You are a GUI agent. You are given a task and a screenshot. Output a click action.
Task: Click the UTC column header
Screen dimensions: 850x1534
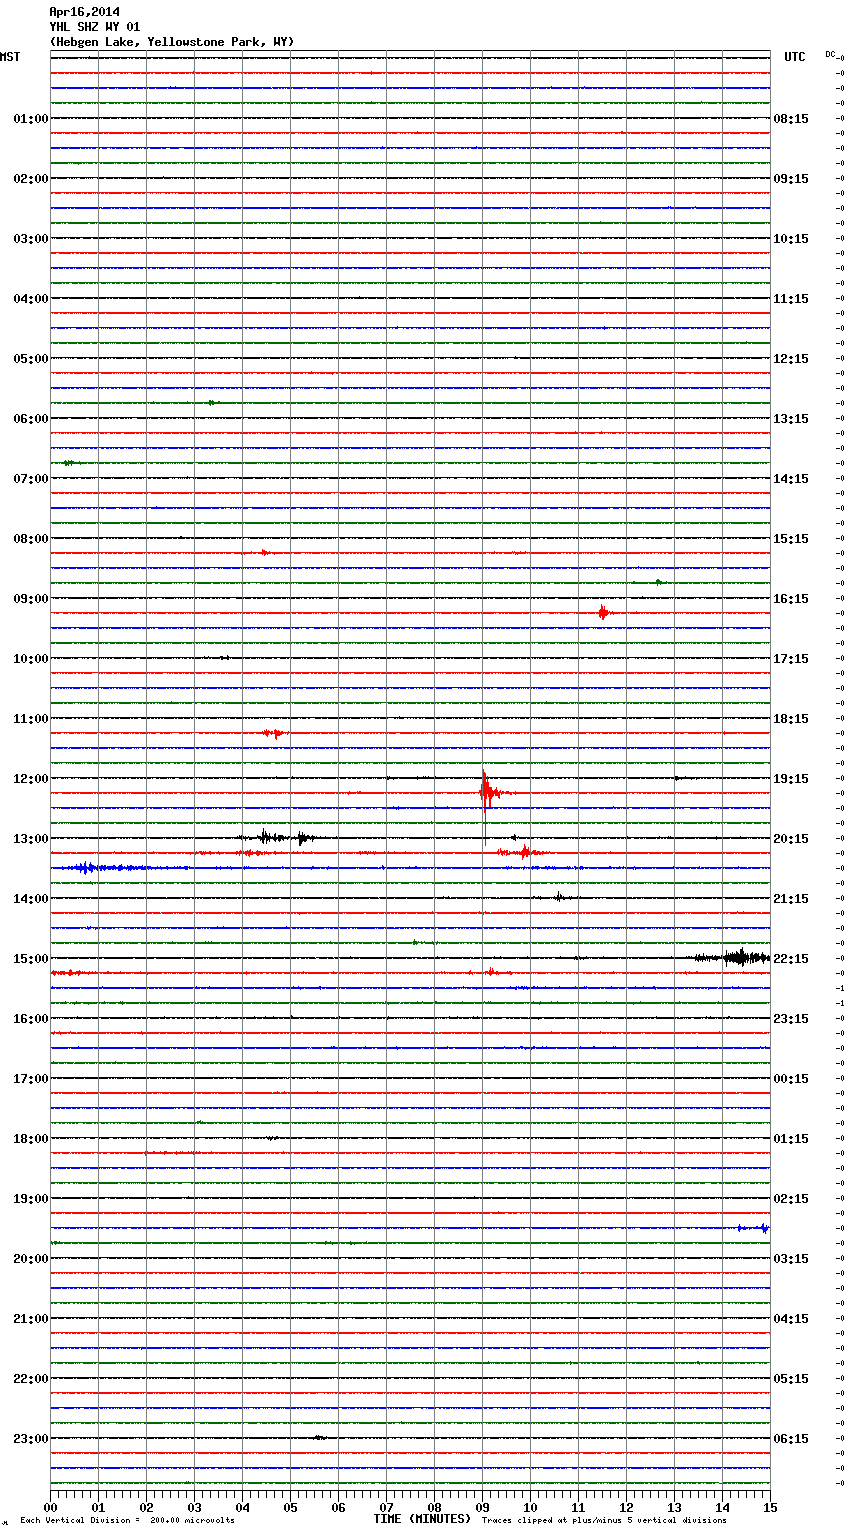pyautogui.click(x=794, y=57)
